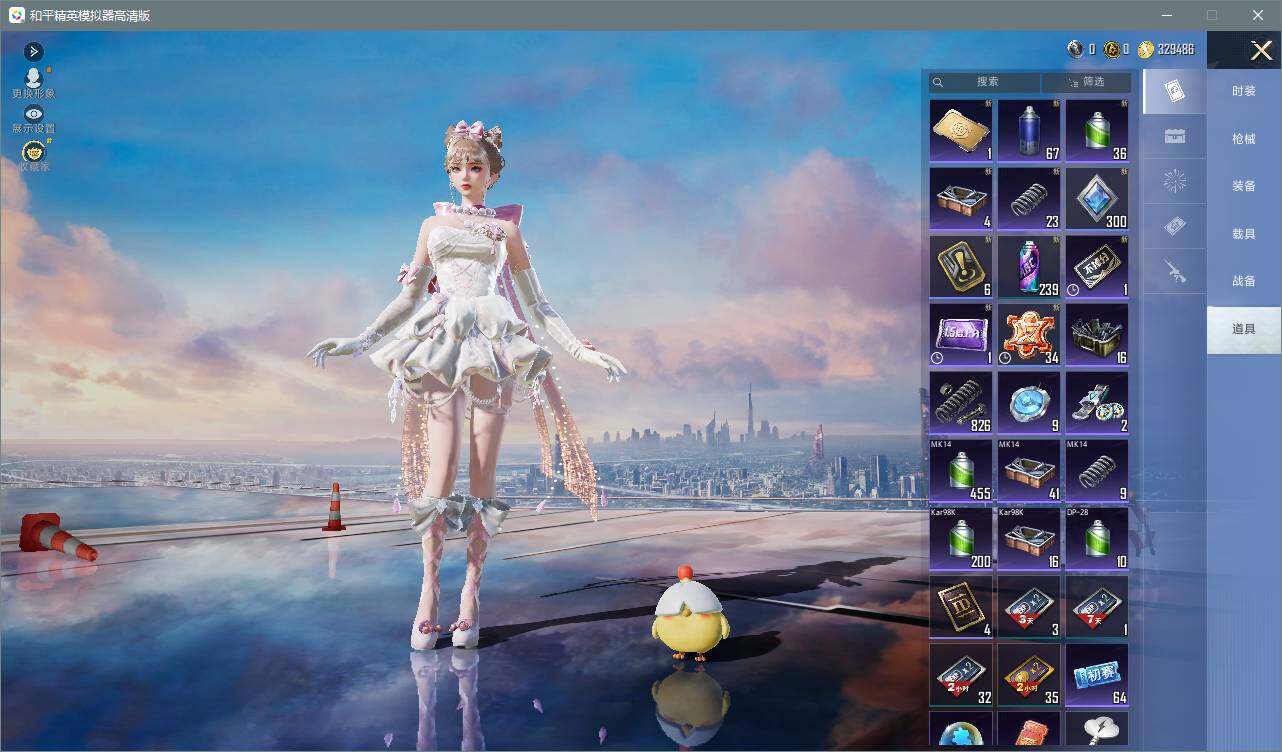Expand the arrow button at top-left corner

coord(34,51)
